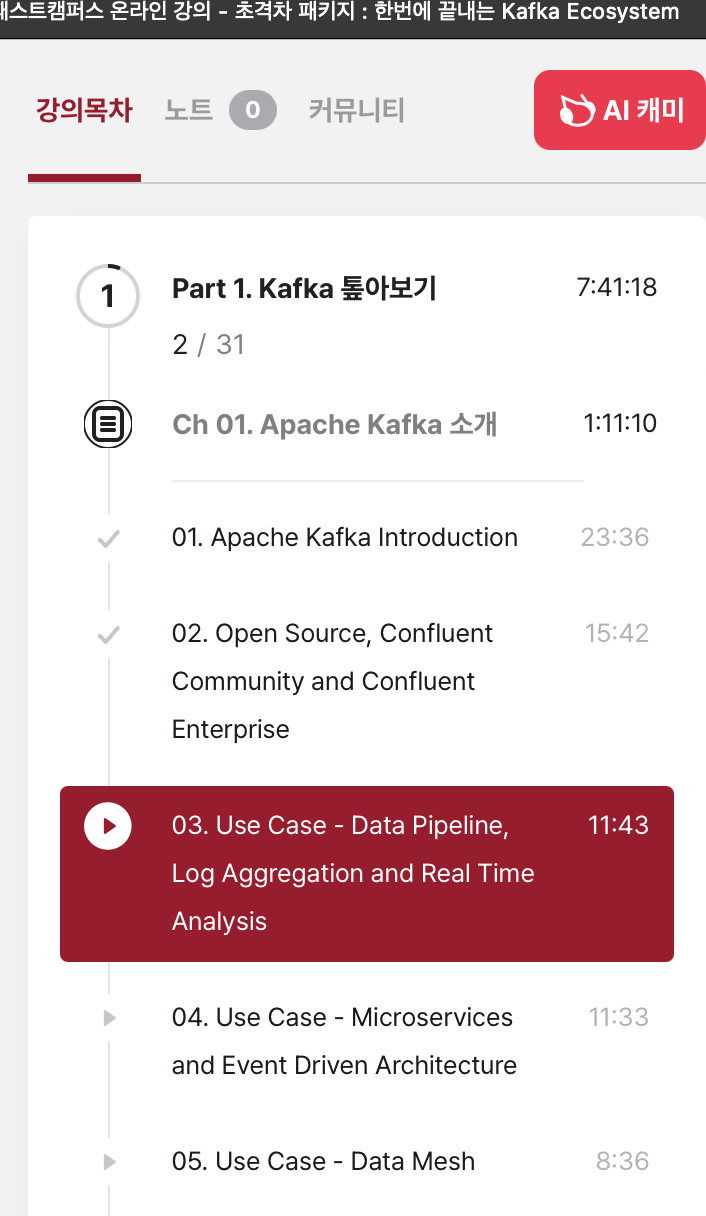The image size is (706, 1216).
Task: Click the 23:36 duration of lecture 01
Action: pyautogui.click(x=615, y=537)
